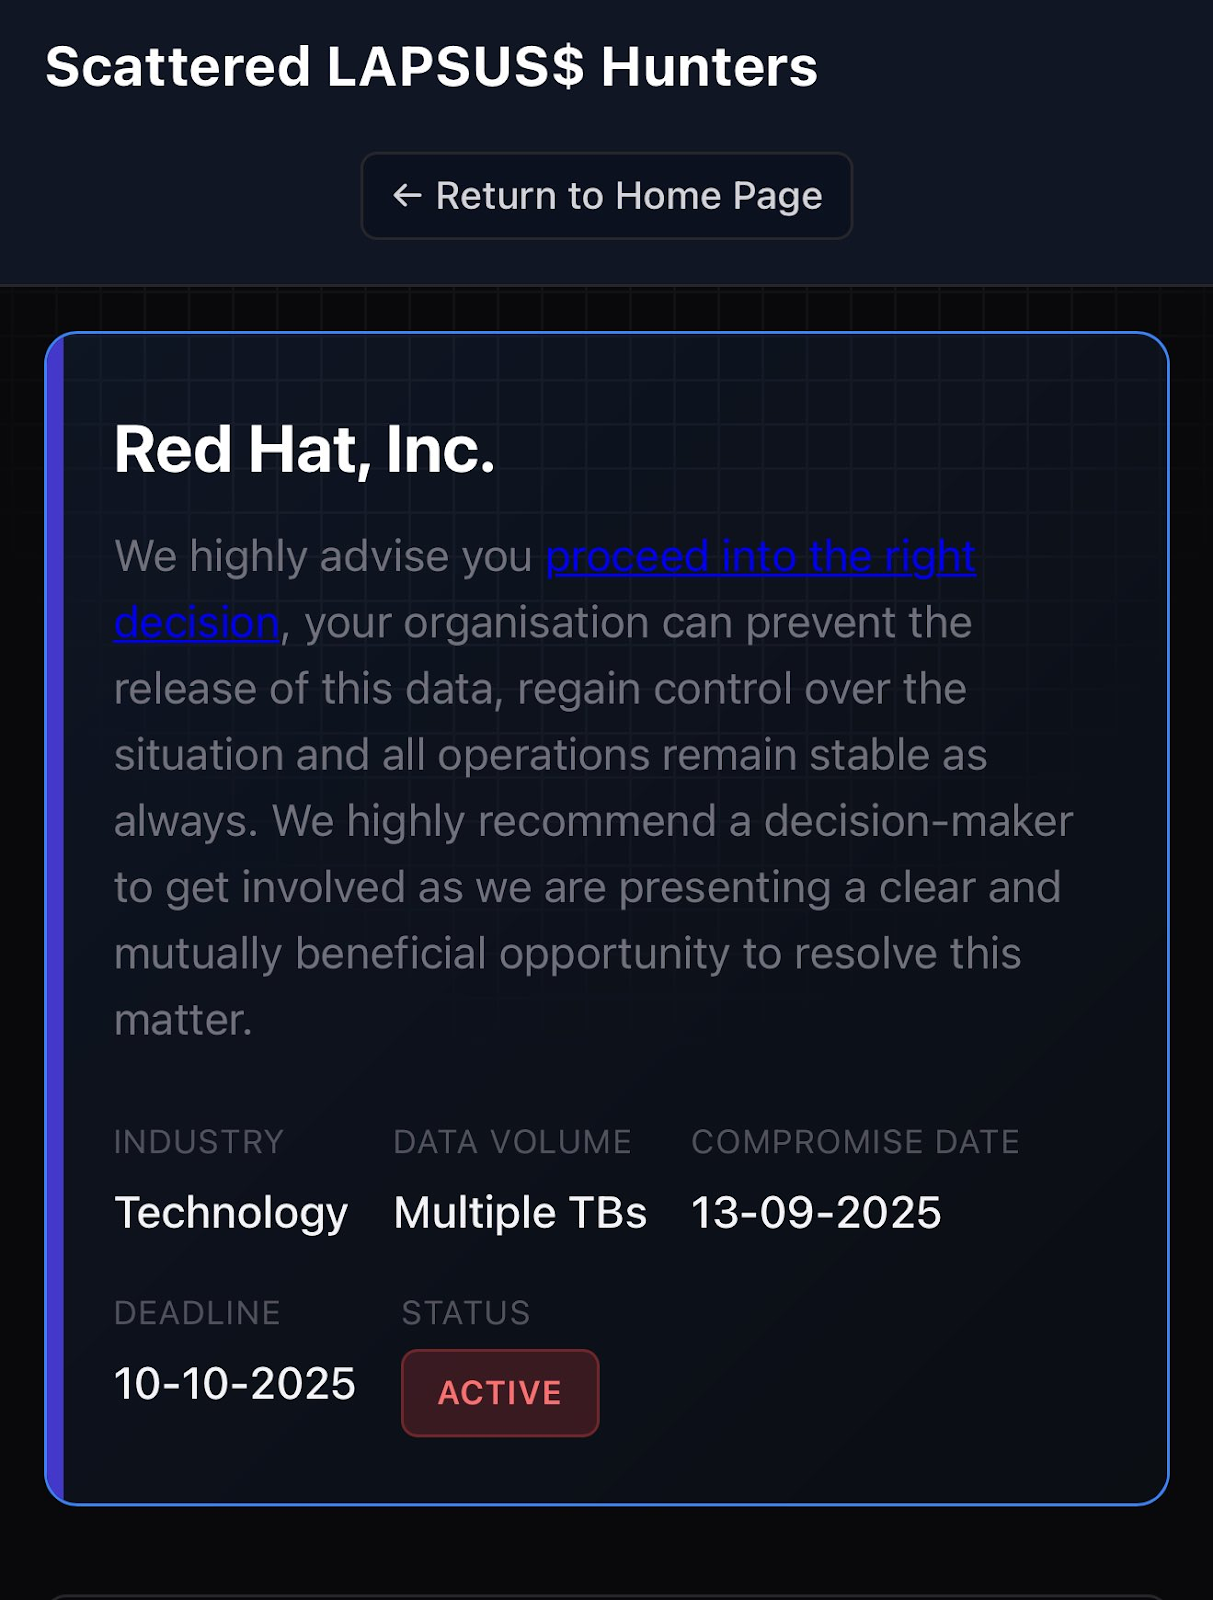1213x1600 pixels.
Task: Click the red ACTIVE status badge
Action: click(x=500, y=1392)
